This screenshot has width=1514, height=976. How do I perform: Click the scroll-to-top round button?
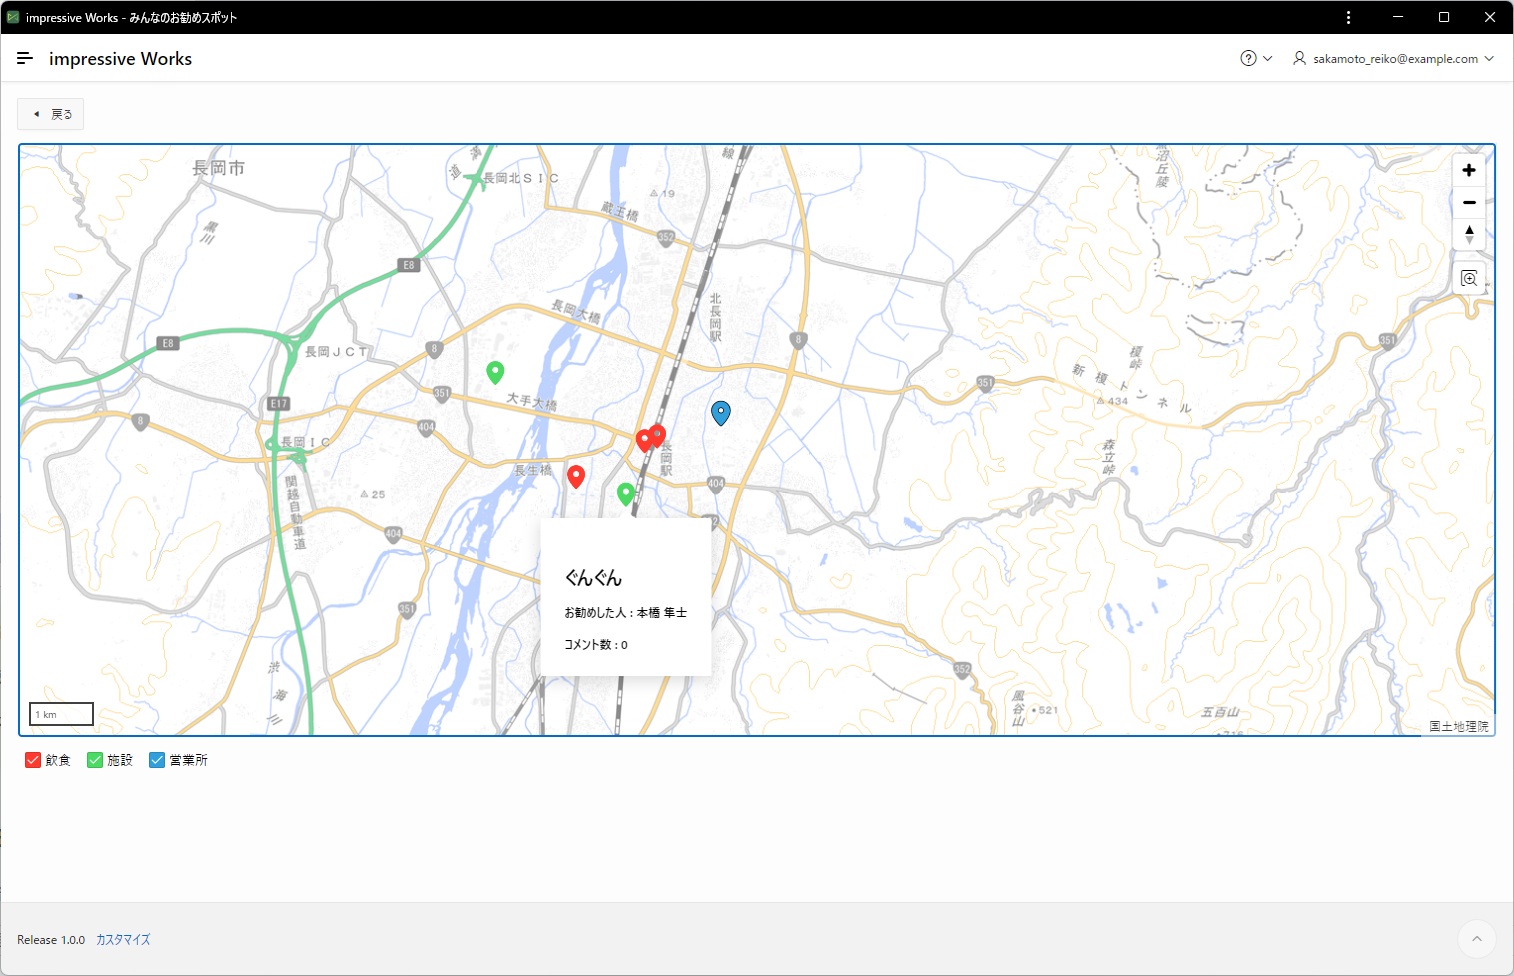pos(1477,939)
